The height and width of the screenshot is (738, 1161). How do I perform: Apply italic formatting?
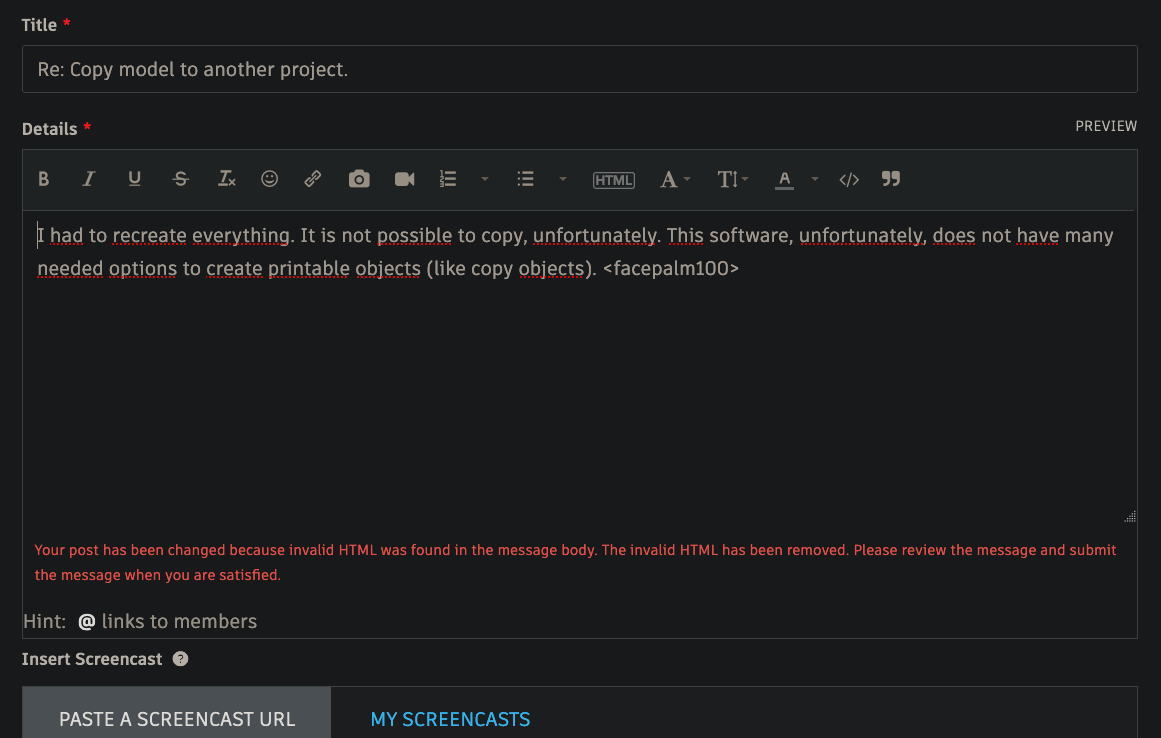click(x=88, y=179)
